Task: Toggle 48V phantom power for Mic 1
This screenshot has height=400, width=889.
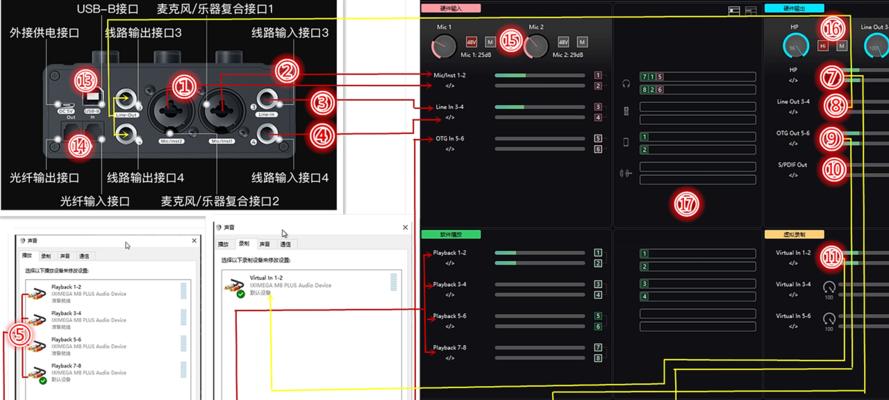Action: (471, 42)
